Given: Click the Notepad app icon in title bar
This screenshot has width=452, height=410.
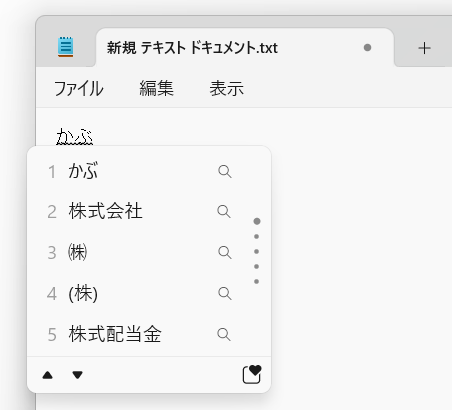Looking at the screenshot, I should tap(65, 47).
